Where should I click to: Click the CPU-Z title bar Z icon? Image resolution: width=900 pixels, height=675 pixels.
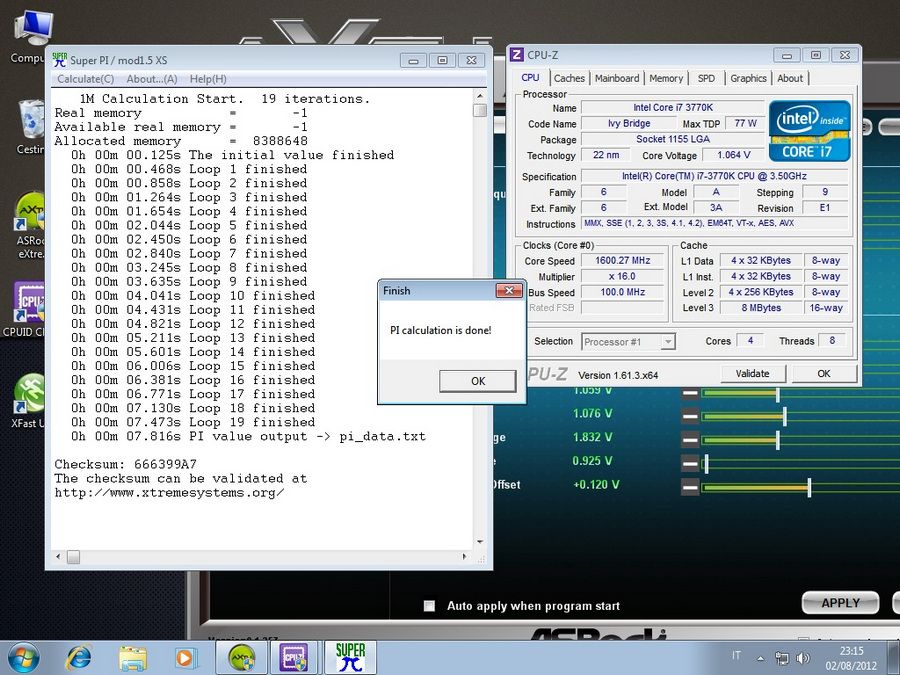point(517,55)
